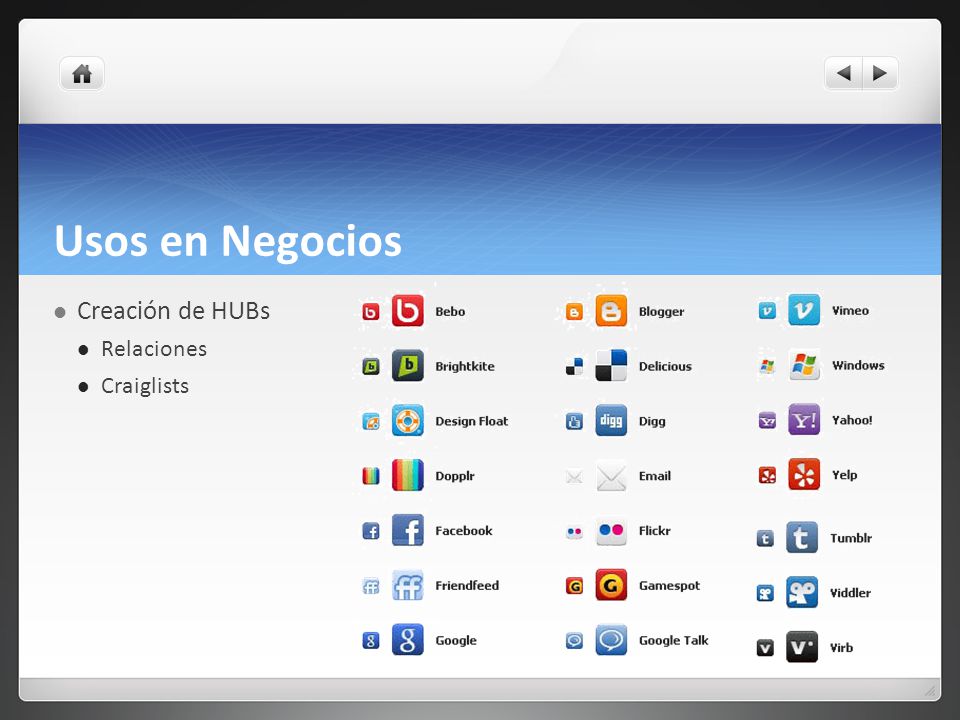Click the large Facebook icon
Viewport: 960px width, 720px height.
[408, 530]
